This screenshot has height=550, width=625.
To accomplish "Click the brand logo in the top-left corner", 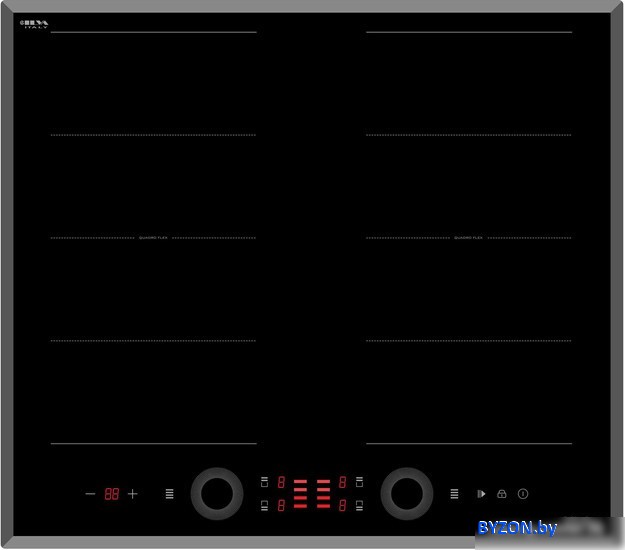I will (x=35, y=24).
